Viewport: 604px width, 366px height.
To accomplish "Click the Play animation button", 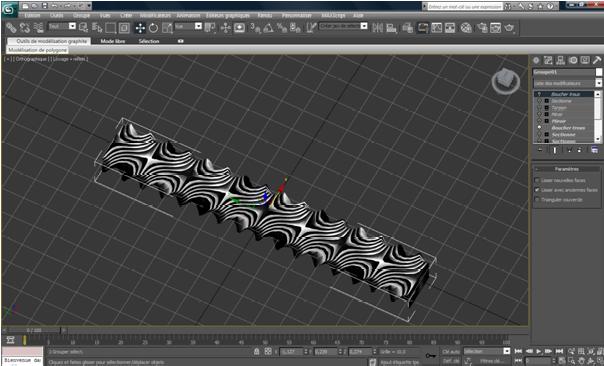I will [x=539, y=351].
